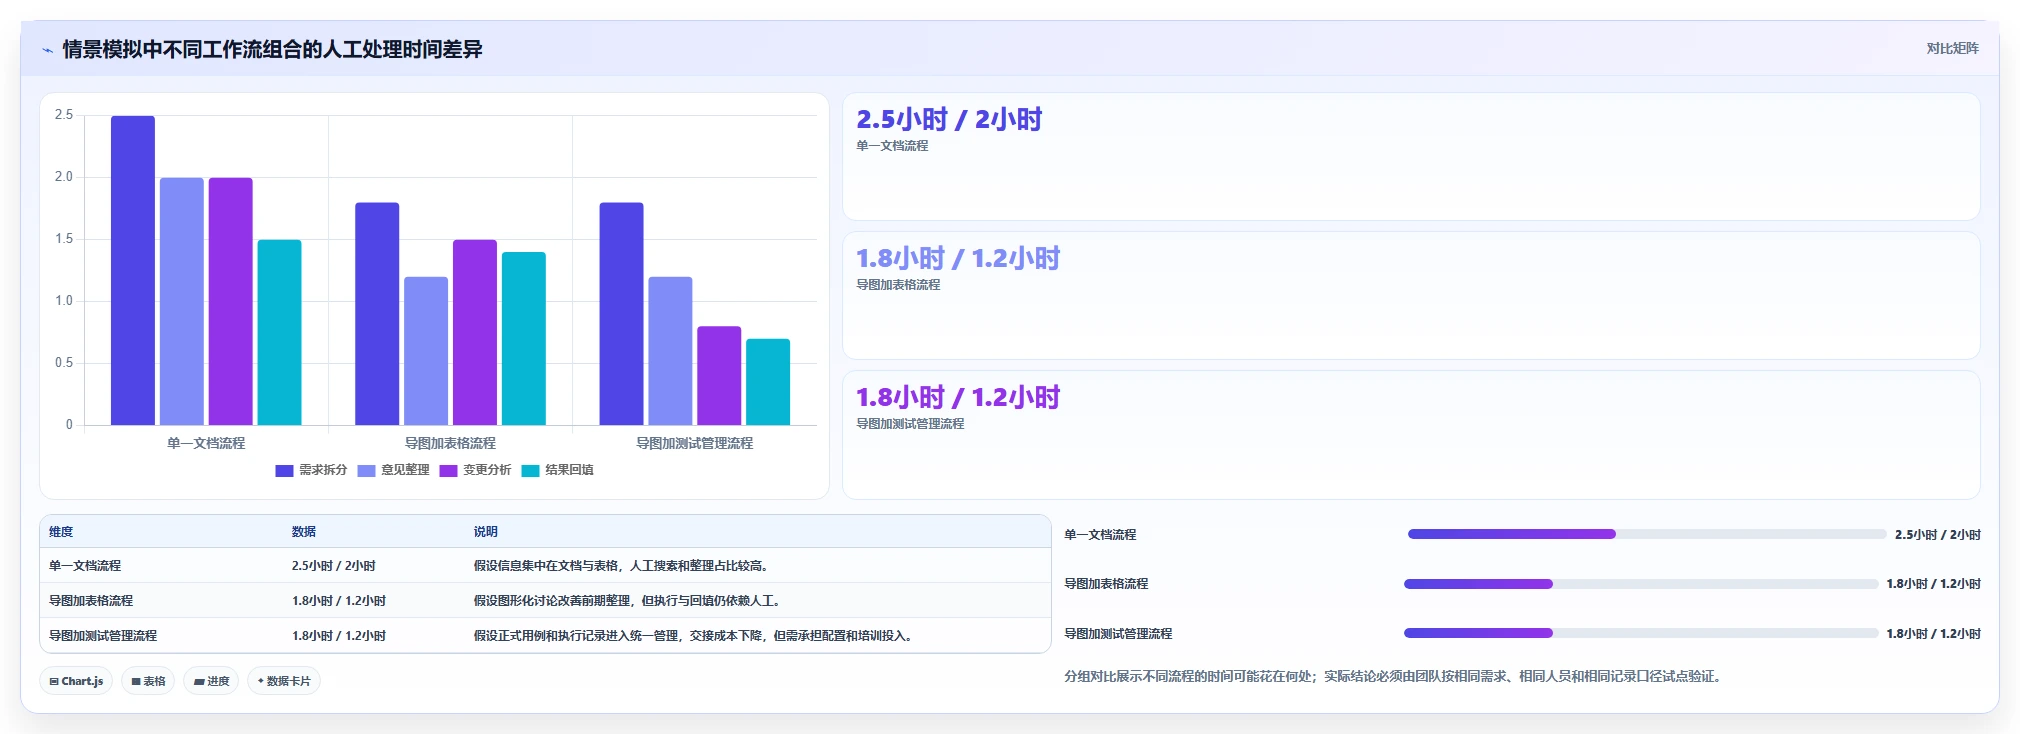The image size is (2020, 734).
Task: Click the 导图加测试管理流程 label in the data card
Action: (x=910, y=424)
